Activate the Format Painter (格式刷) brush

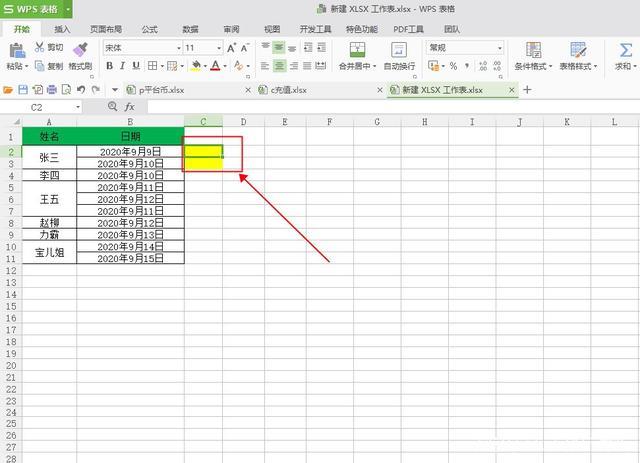coord(80,50)
